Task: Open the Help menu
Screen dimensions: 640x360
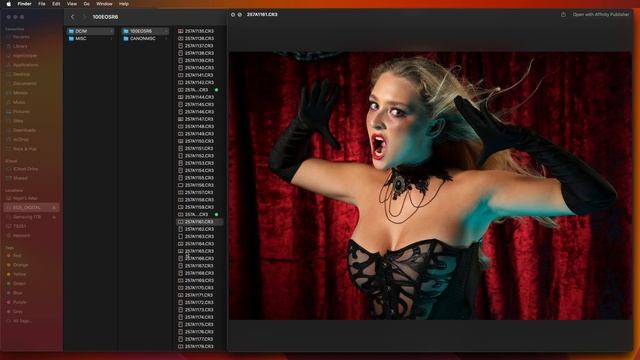Action: [x=124, y=4]
